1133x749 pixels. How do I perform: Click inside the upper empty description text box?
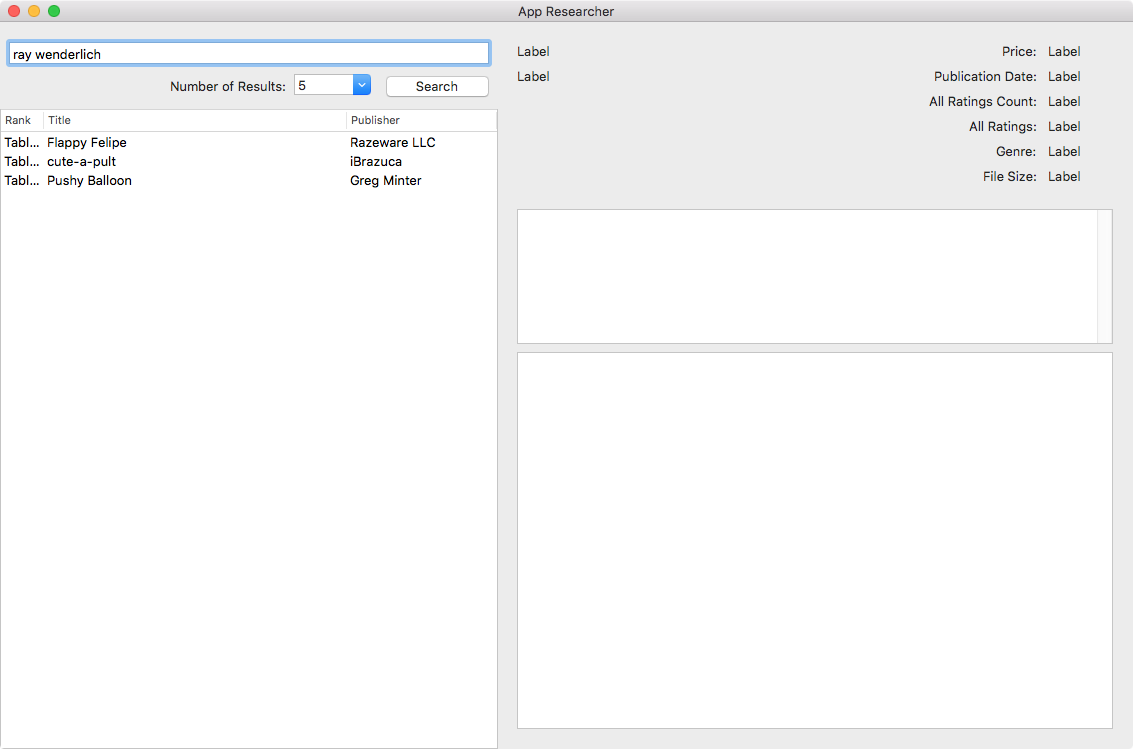806,276
